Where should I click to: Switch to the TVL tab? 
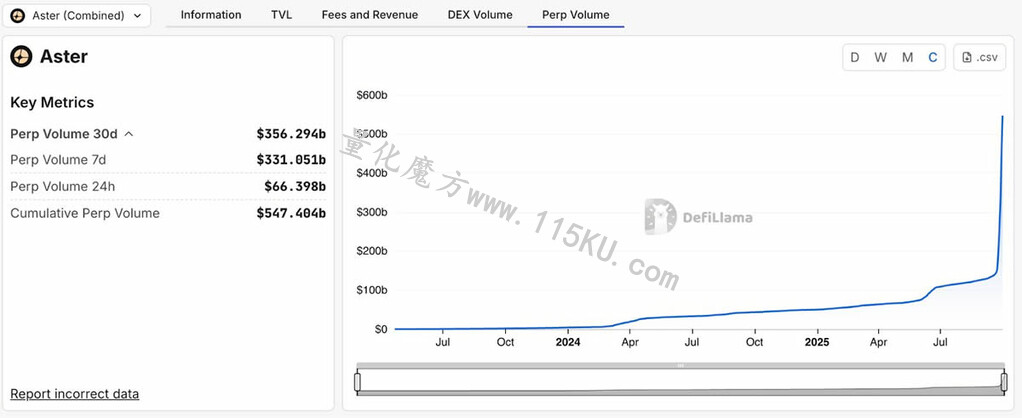click(282, 14)
